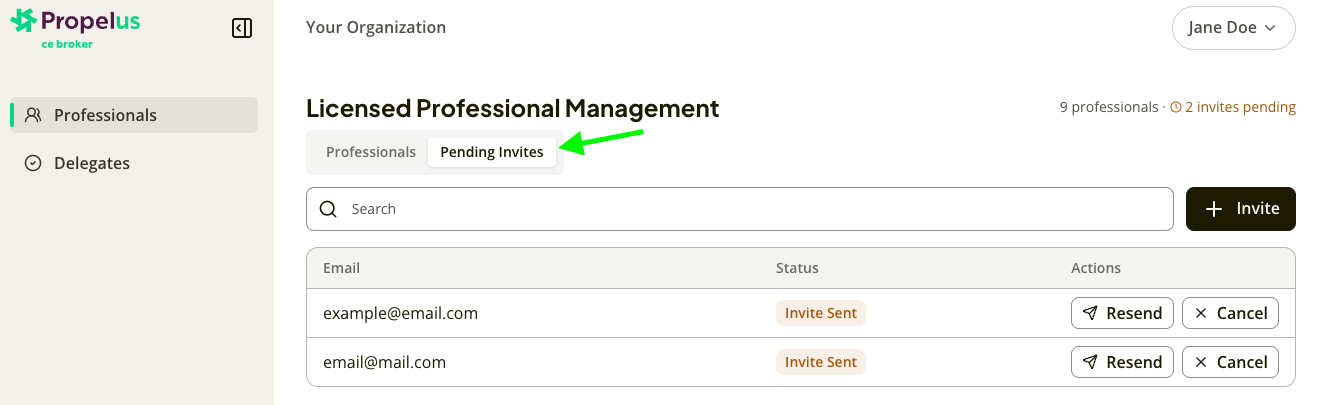This screenshot has height=405, width=1325.
Task: Click the Professionals people icon in sidebar
Action: click(x=33, y=115)
